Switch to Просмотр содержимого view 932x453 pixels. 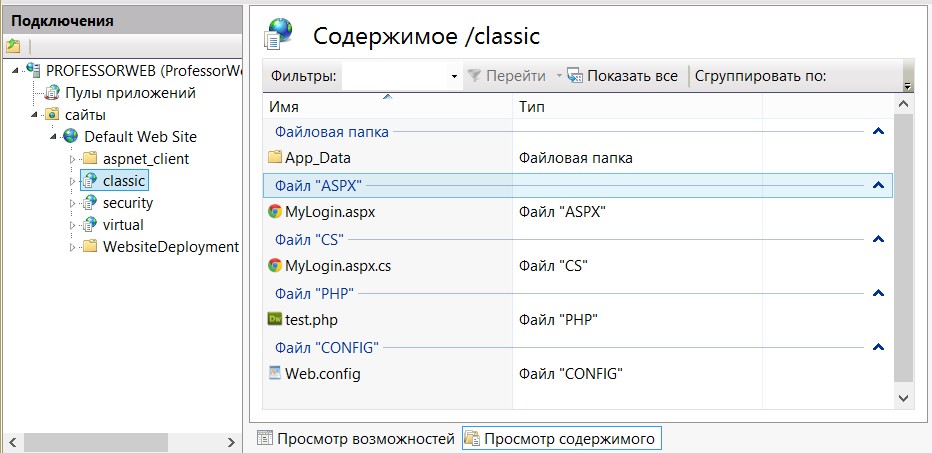561,439
